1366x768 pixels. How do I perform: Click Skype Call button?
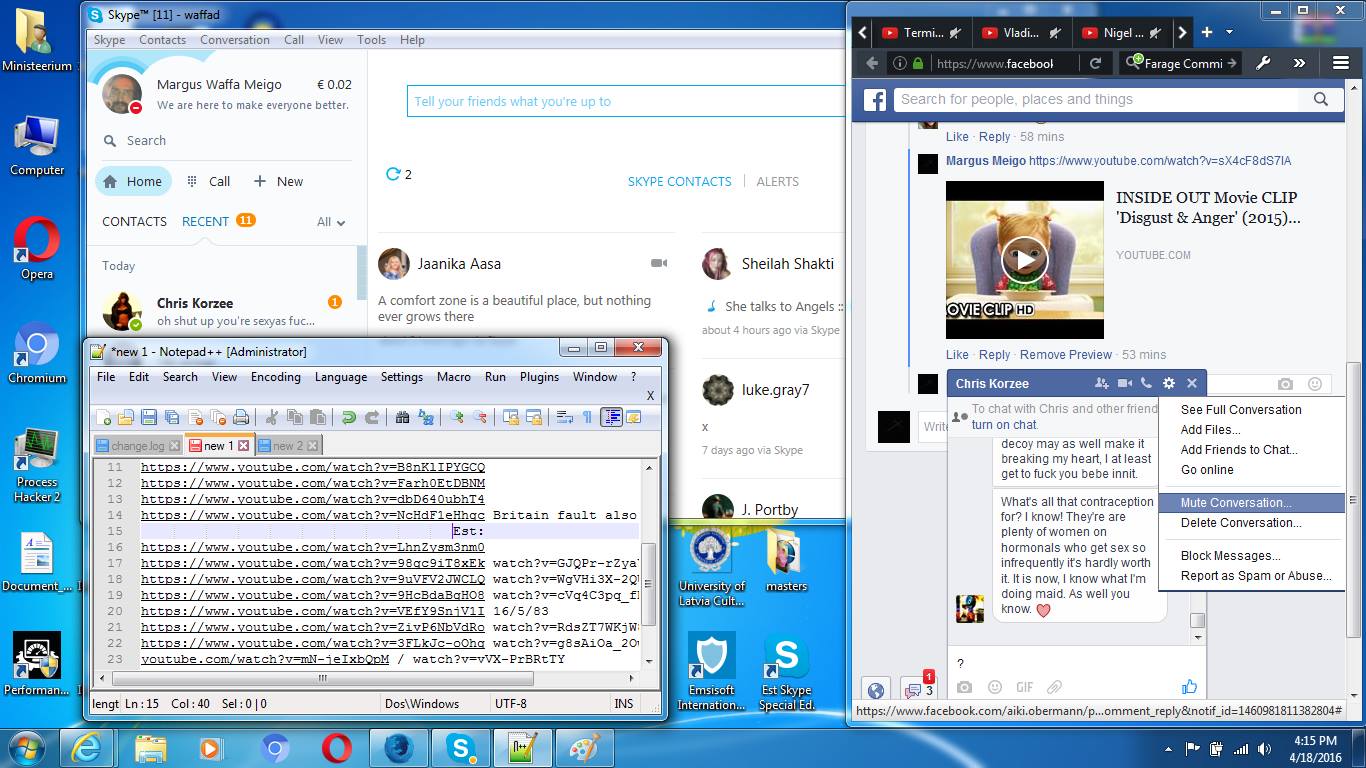point(209,181)
